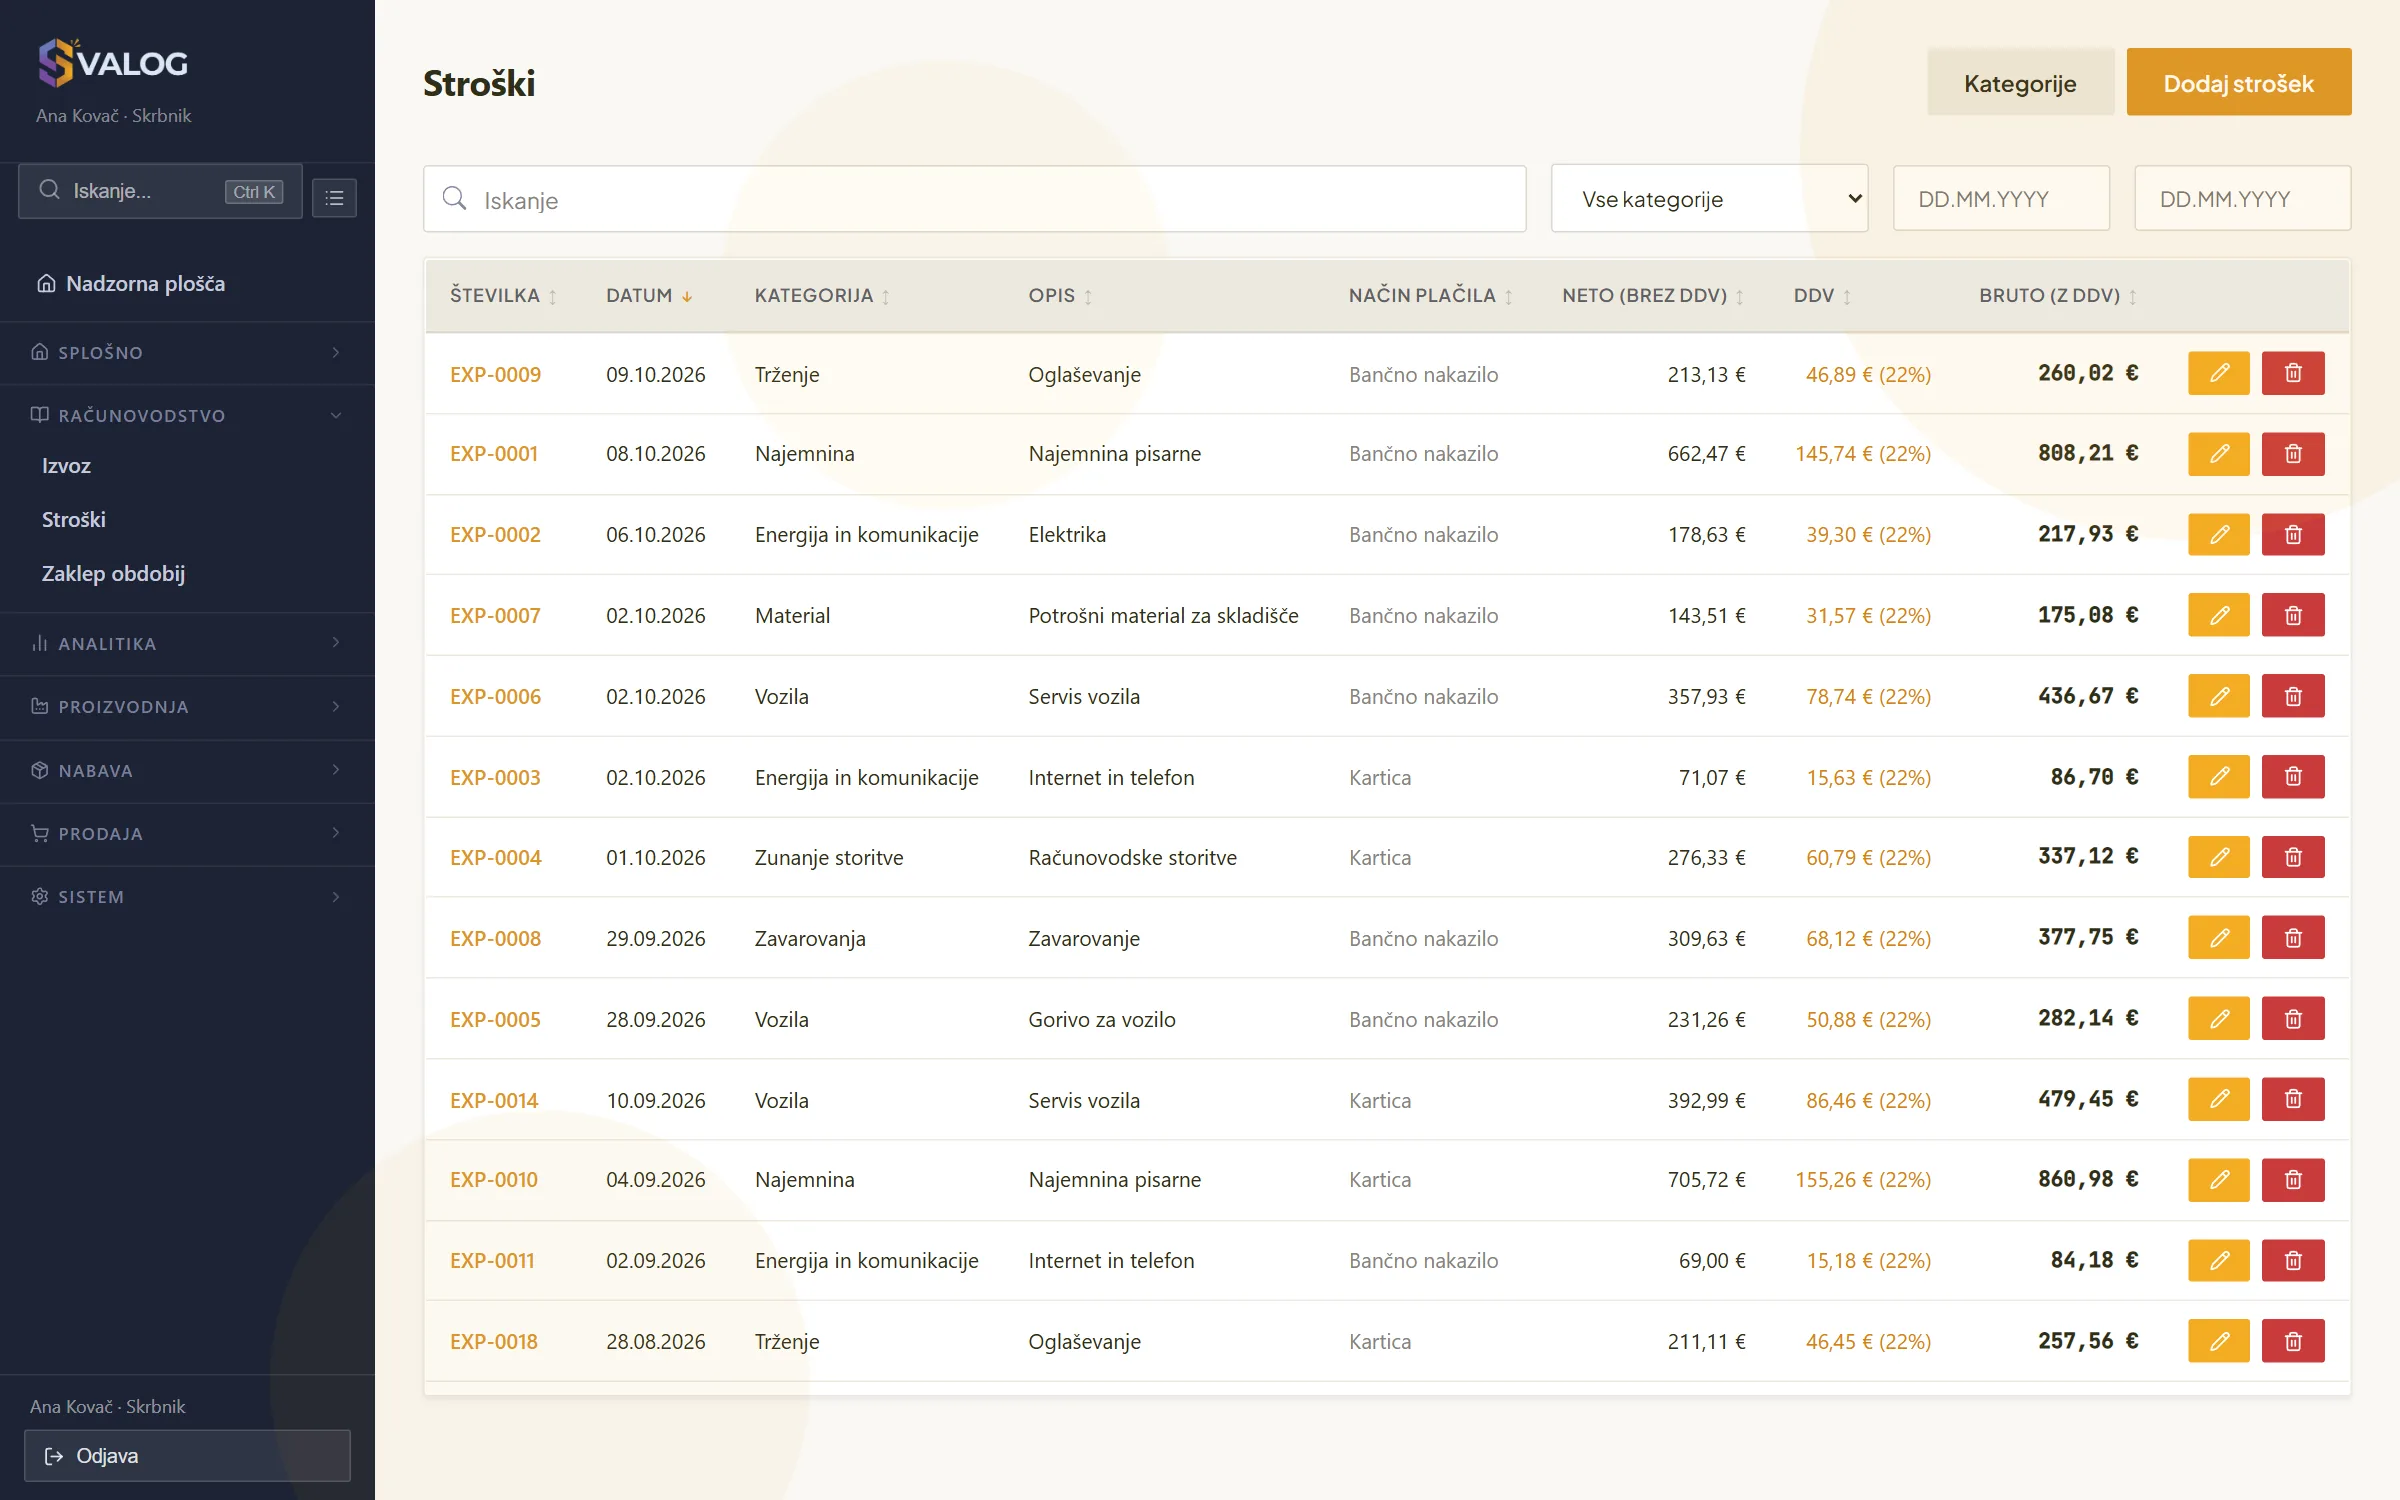This screenshot has height=1500, width=2400.
Task: Expand the Analitika sidebar section
Action: [187, 643]
